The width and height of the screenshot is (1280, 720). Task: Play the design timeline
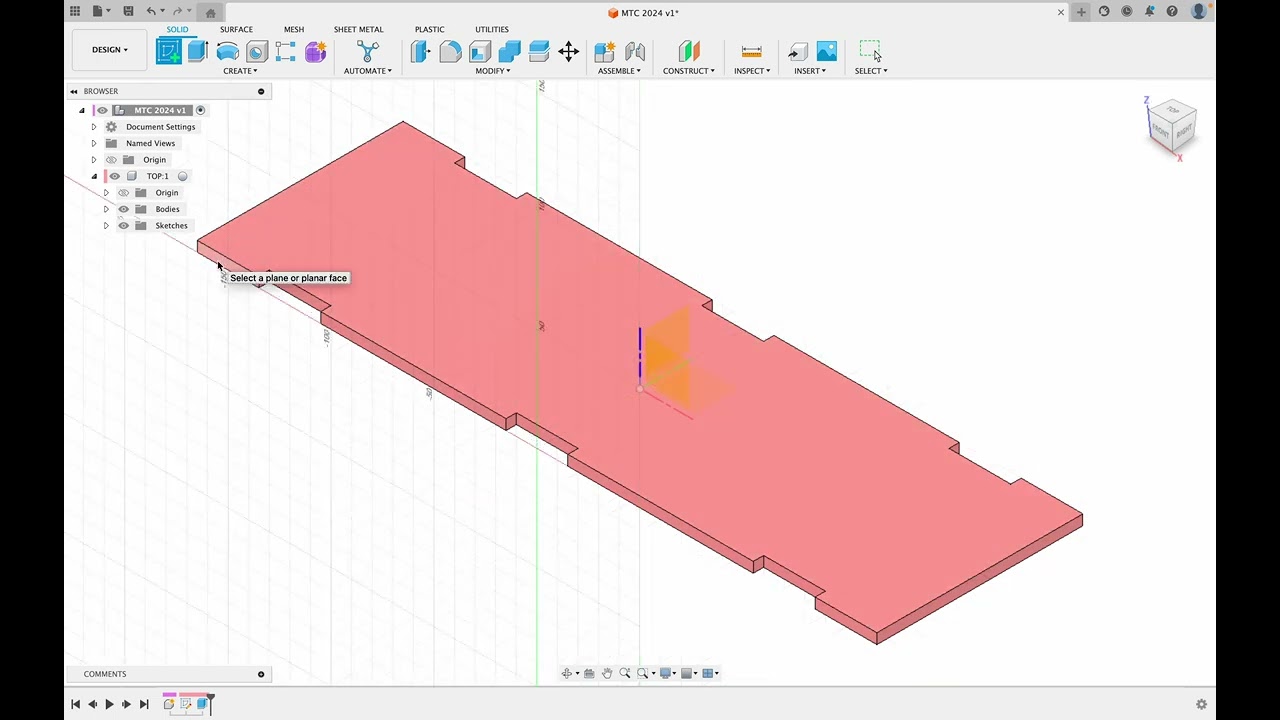click(x=109, y=704)
